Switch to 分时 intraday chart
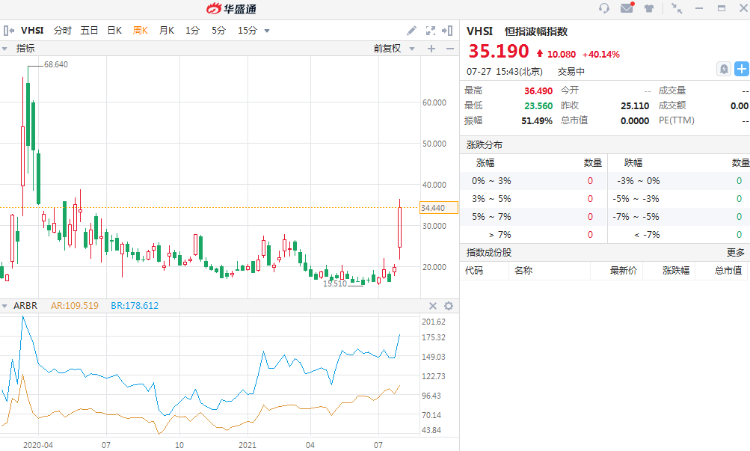750x451 pixels. 63,31
